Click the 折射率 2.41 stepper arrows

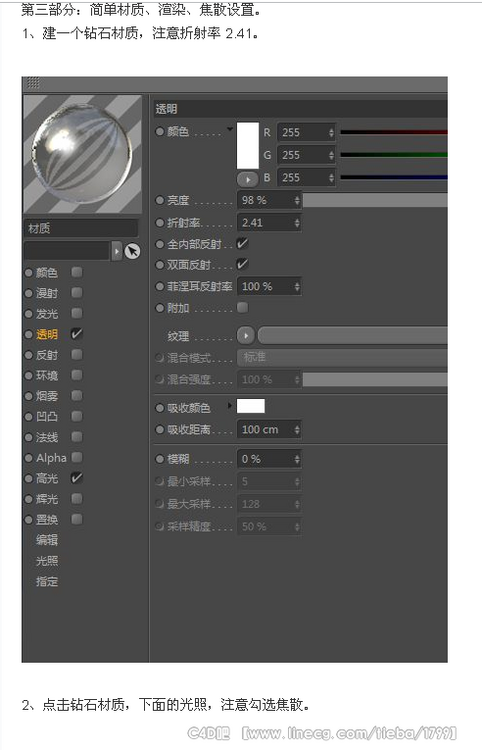coord(297,222)
